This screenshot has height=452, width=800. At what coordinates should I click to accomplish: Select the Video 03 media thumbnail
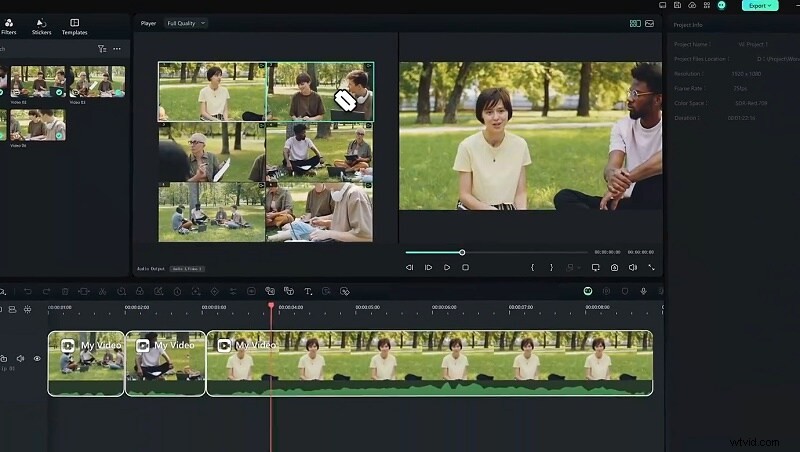(97, 82)
